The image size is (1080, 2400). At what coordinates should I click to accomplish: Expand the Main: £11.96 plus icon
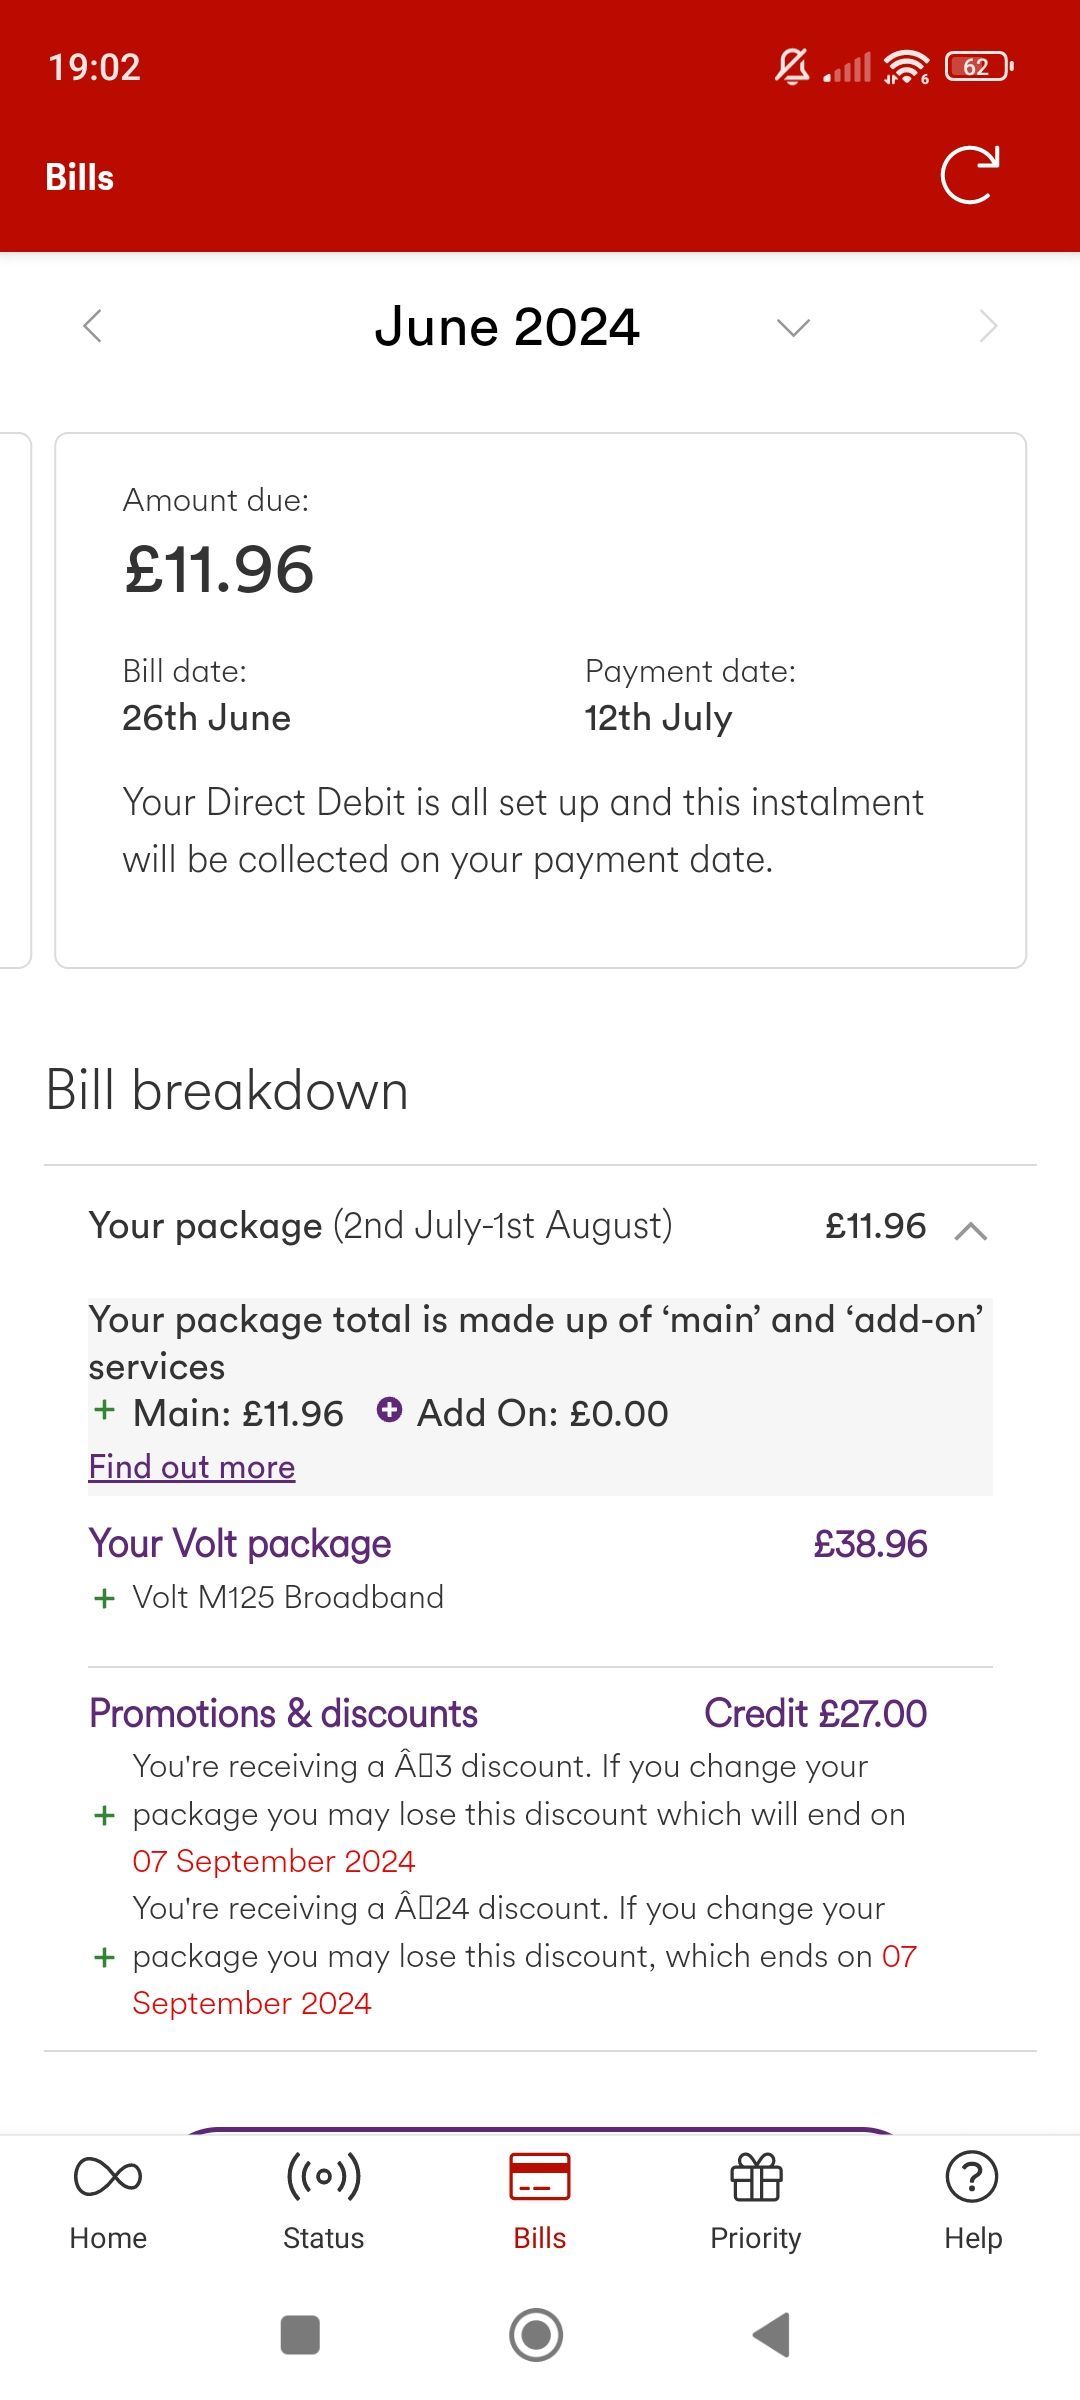(104, 1410)
